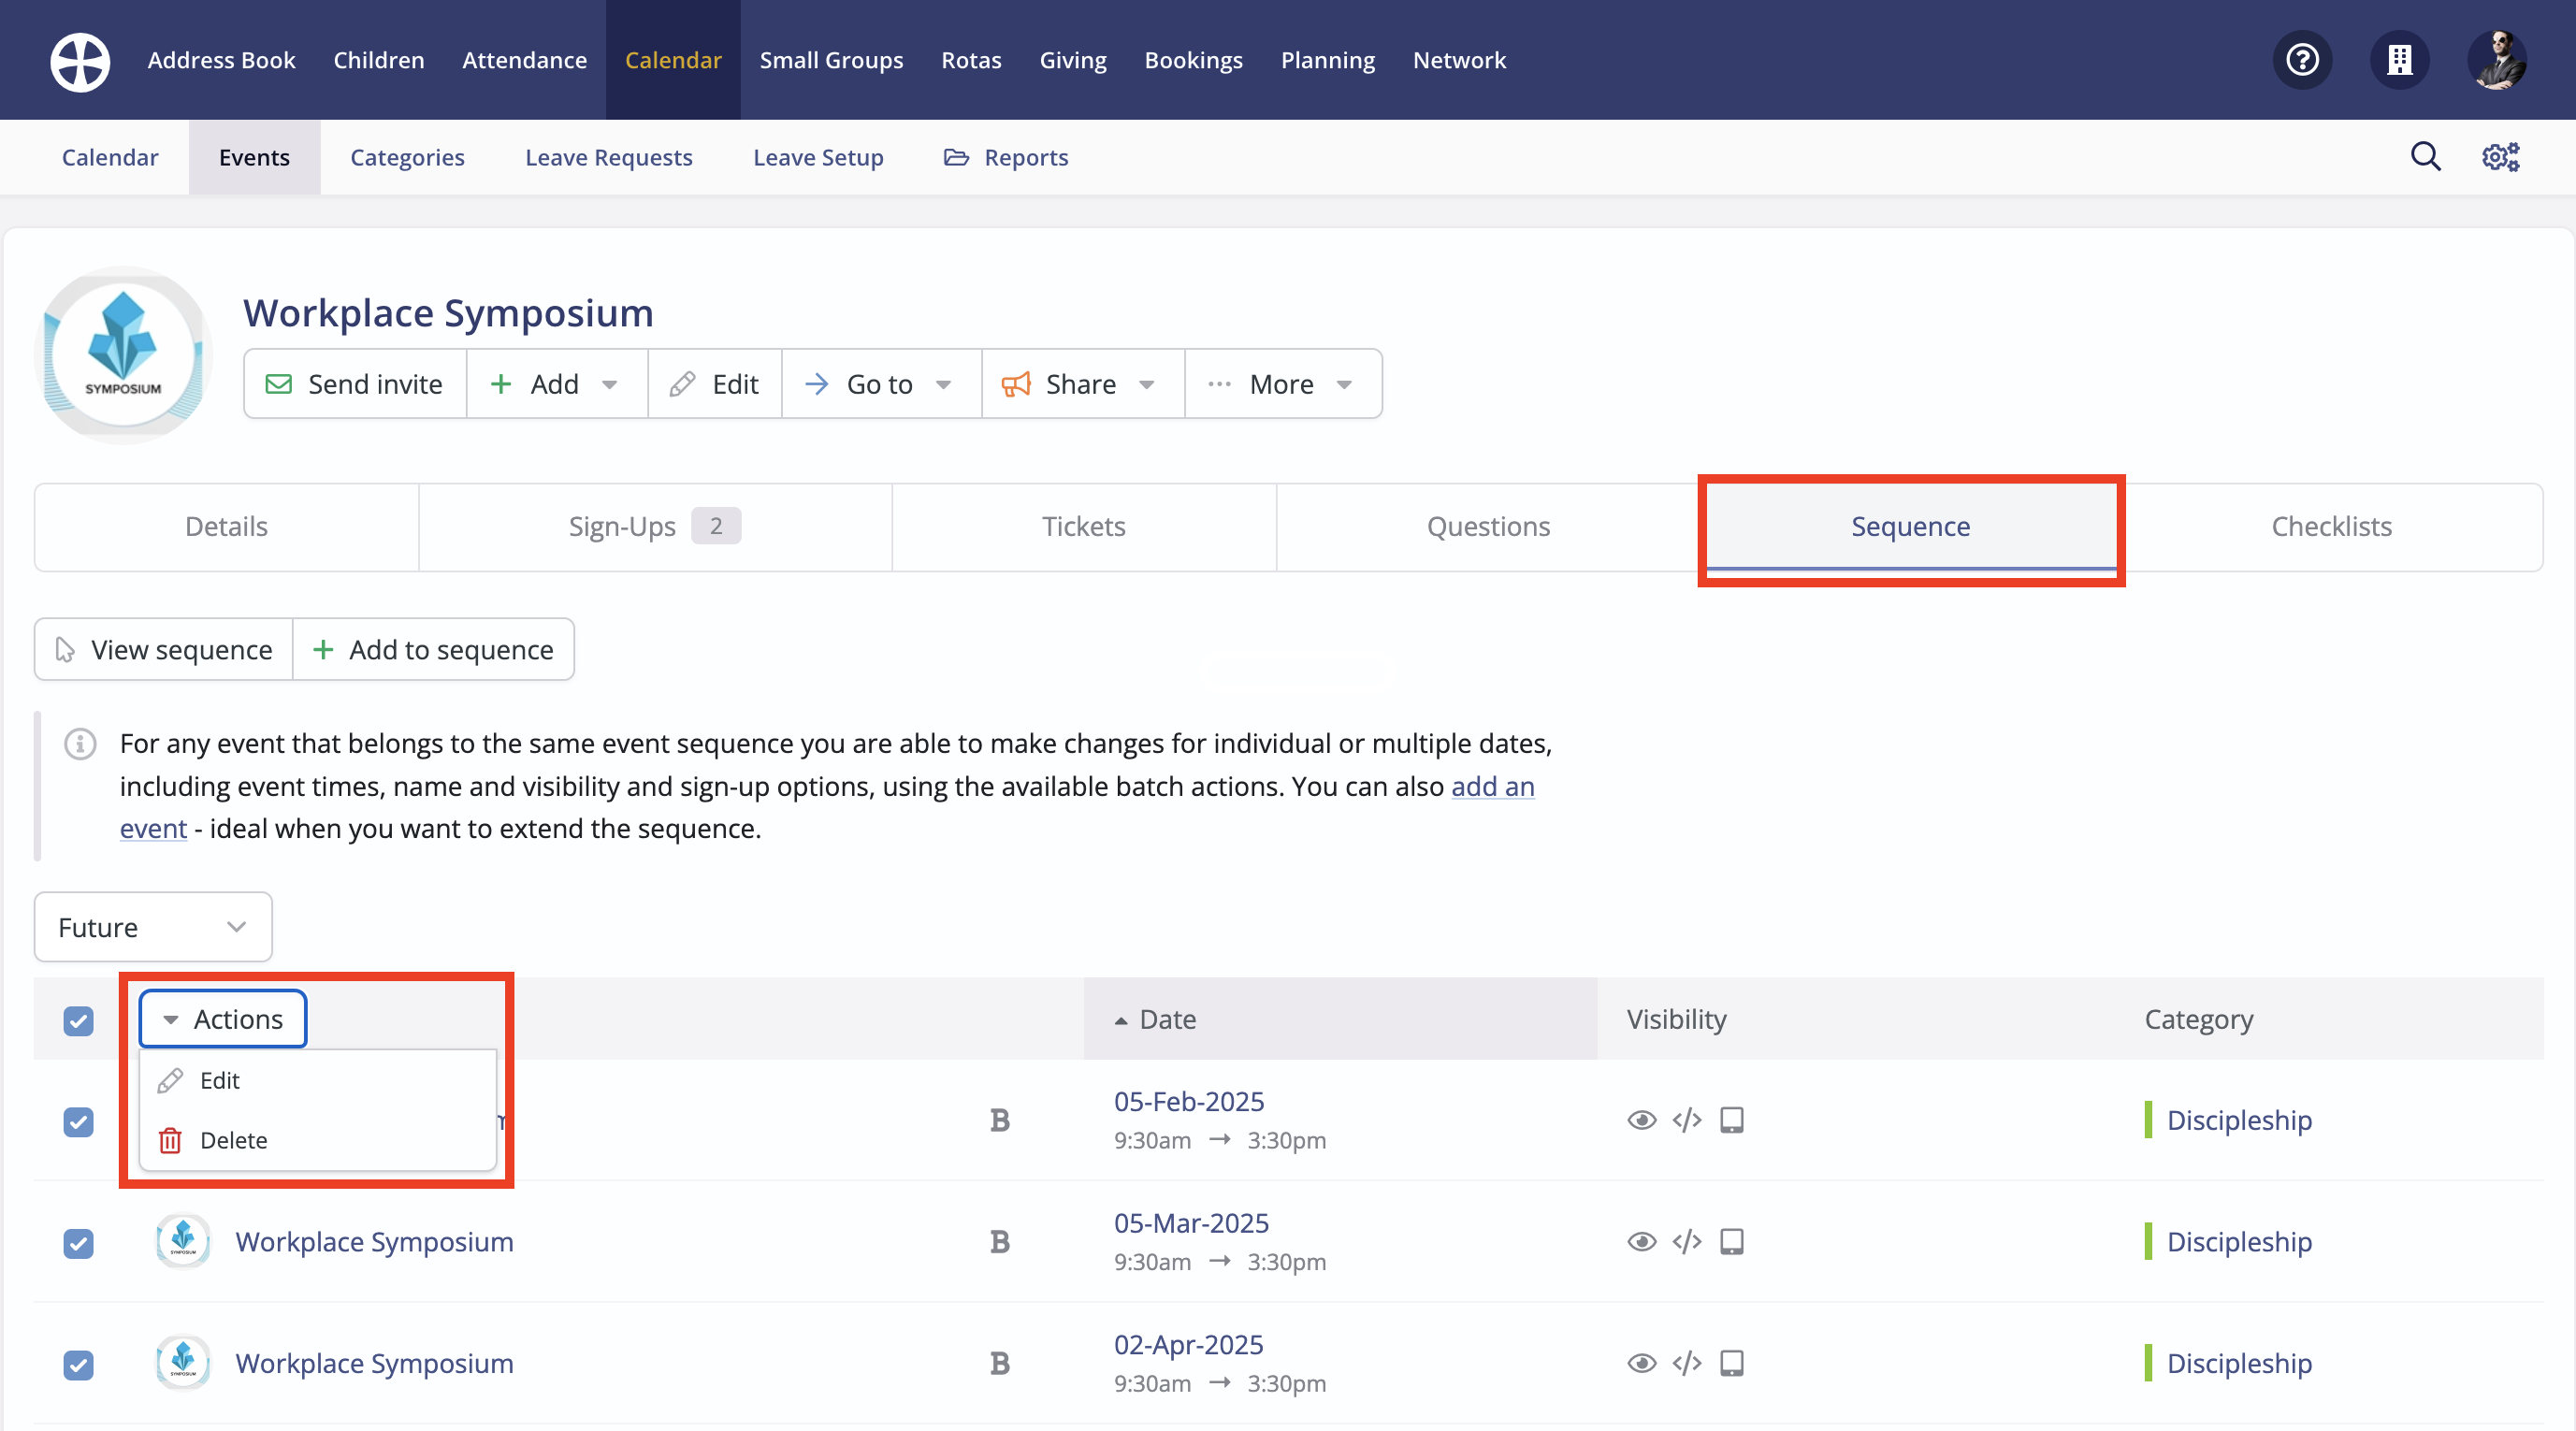Open the 05-Feb-2025 date link
Screen dimensions: 2576x1431
click(1189, 1101)
